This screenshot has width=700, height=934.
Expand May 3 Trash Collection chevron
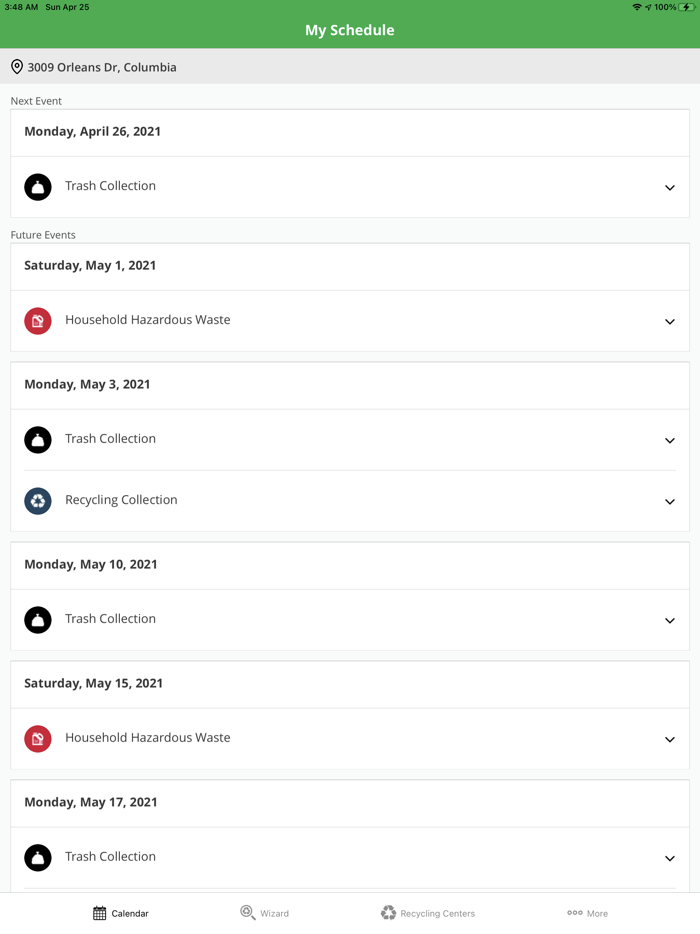(669, 440)
